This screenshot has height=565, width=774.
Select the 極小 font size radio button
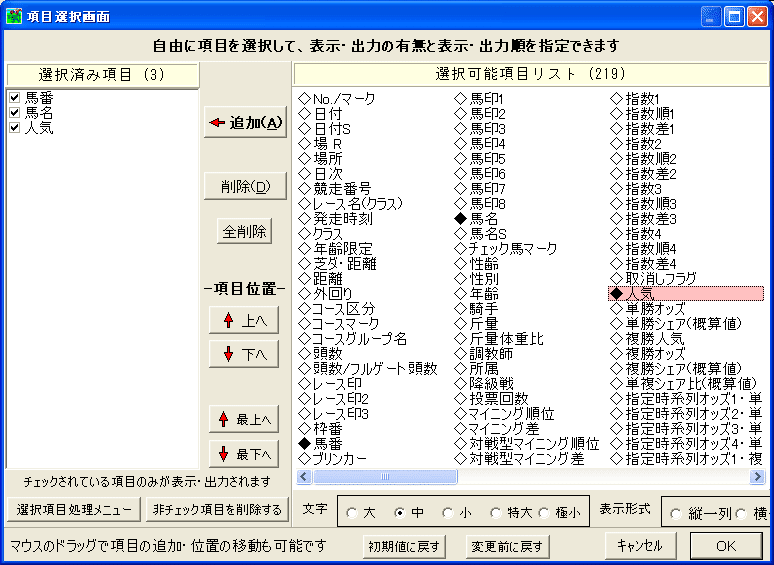[544, 513]
